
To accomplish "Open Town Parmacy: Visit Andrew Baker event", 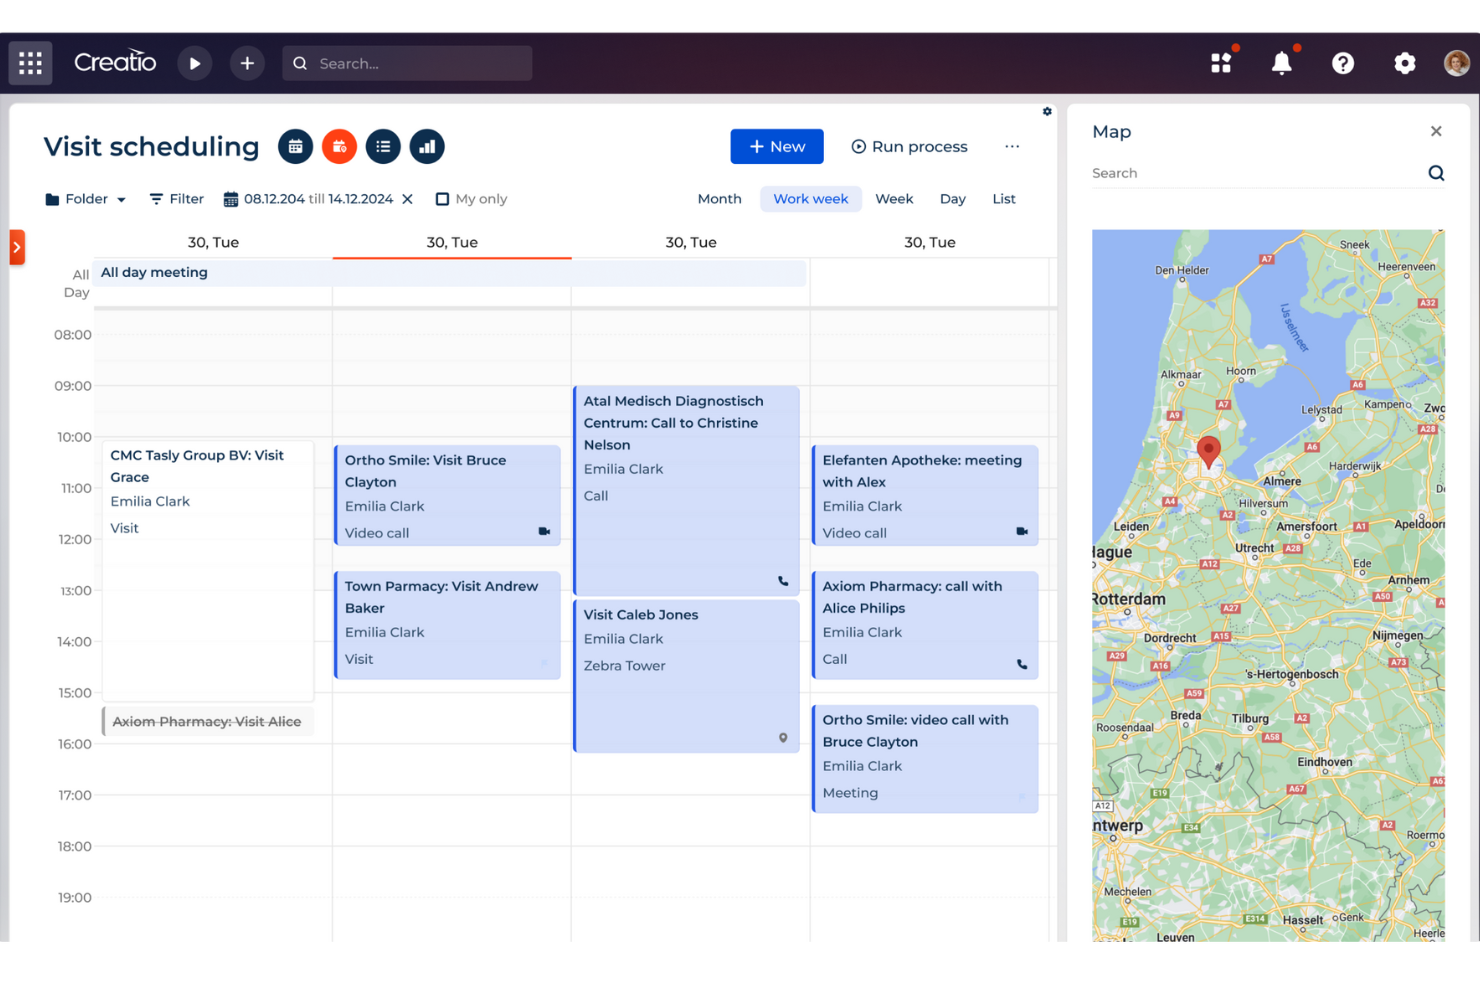I will point(447,625).
